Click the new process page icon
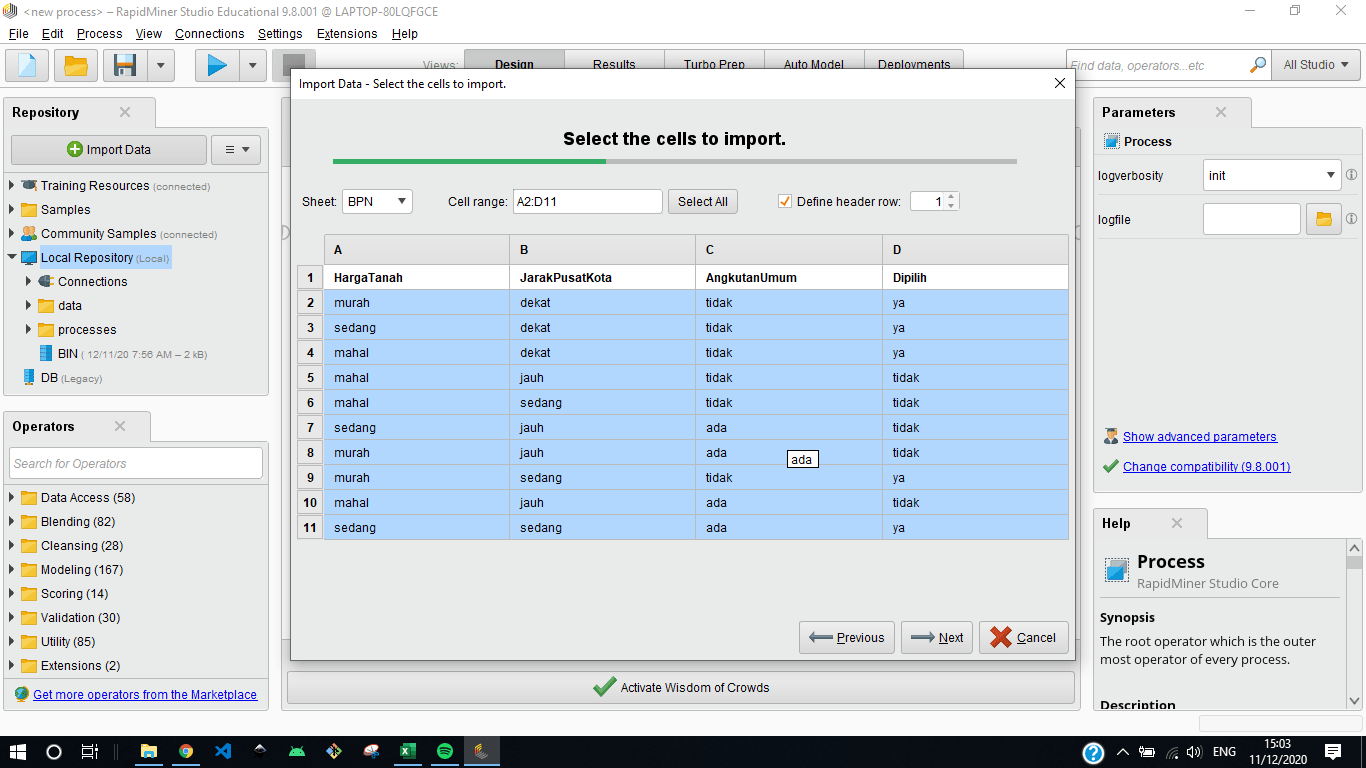Screen dimensions: 1366x768 coord(27,66)
